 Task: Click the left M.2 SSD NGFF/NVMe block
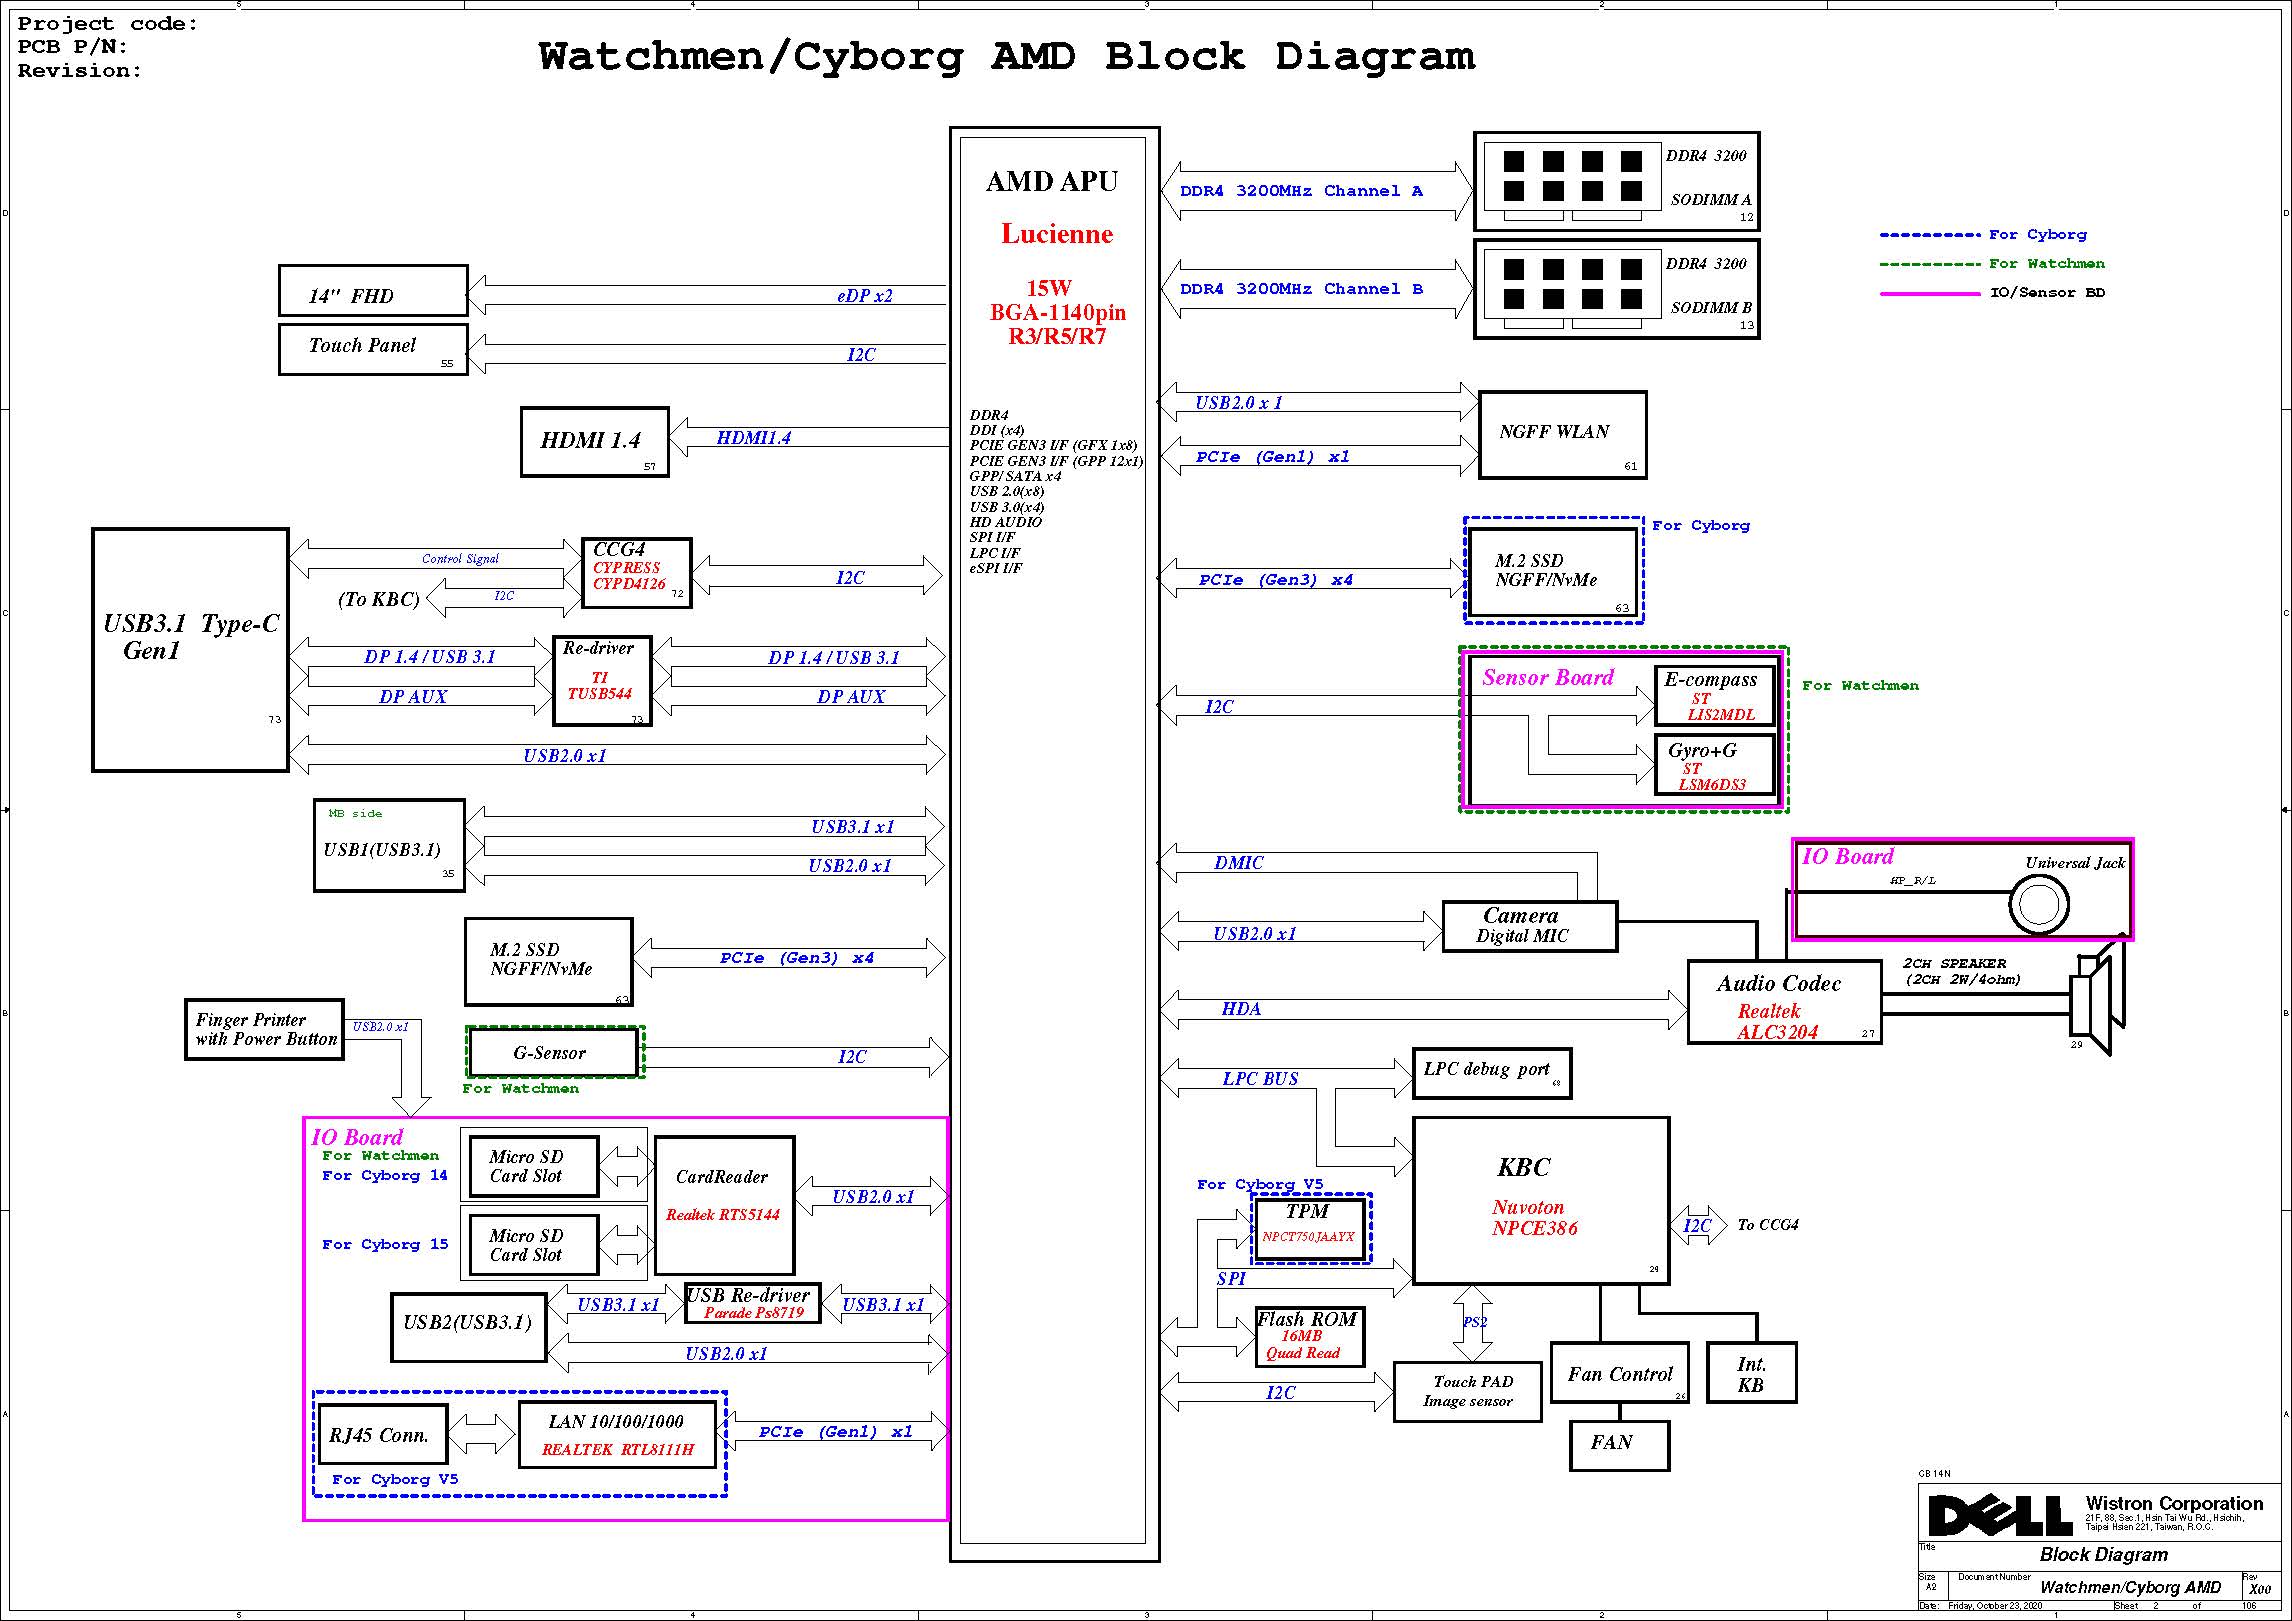coord(549,962)
